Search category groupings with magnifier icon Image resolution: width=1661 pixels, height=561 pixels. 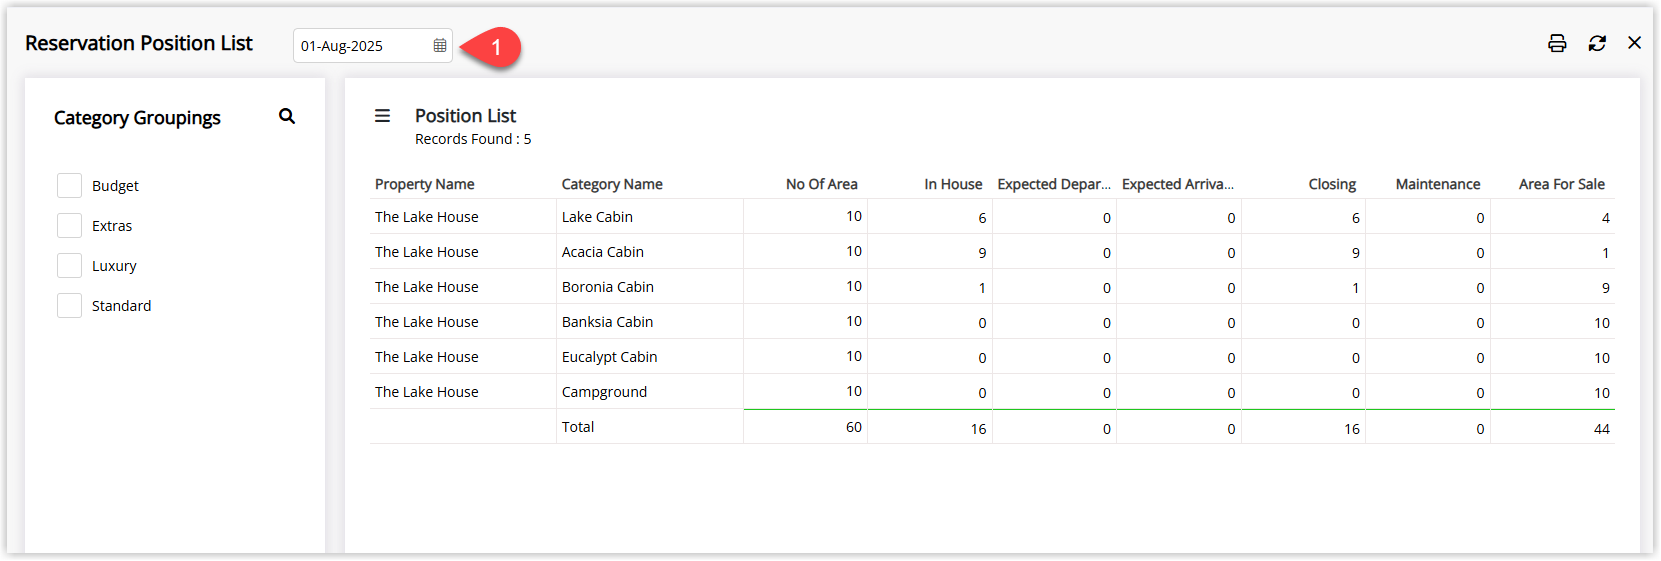[x=287, y=117]
